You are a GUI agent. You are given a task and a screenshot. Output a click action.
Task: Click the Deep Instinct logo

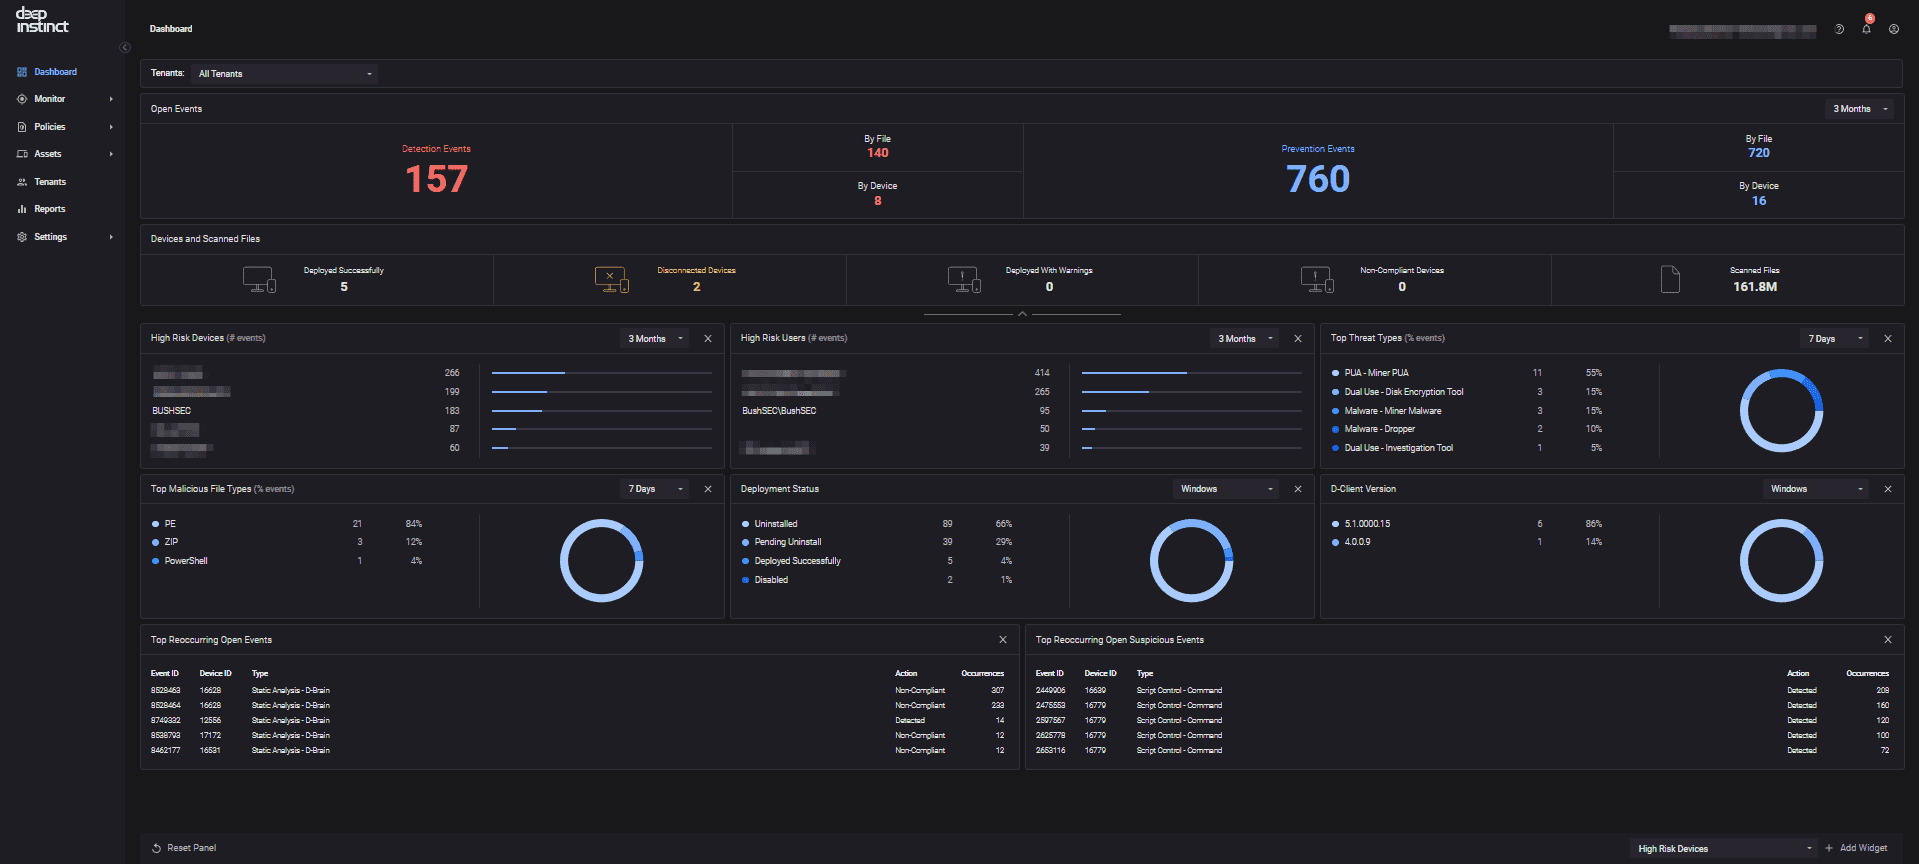tap(42, 21)
